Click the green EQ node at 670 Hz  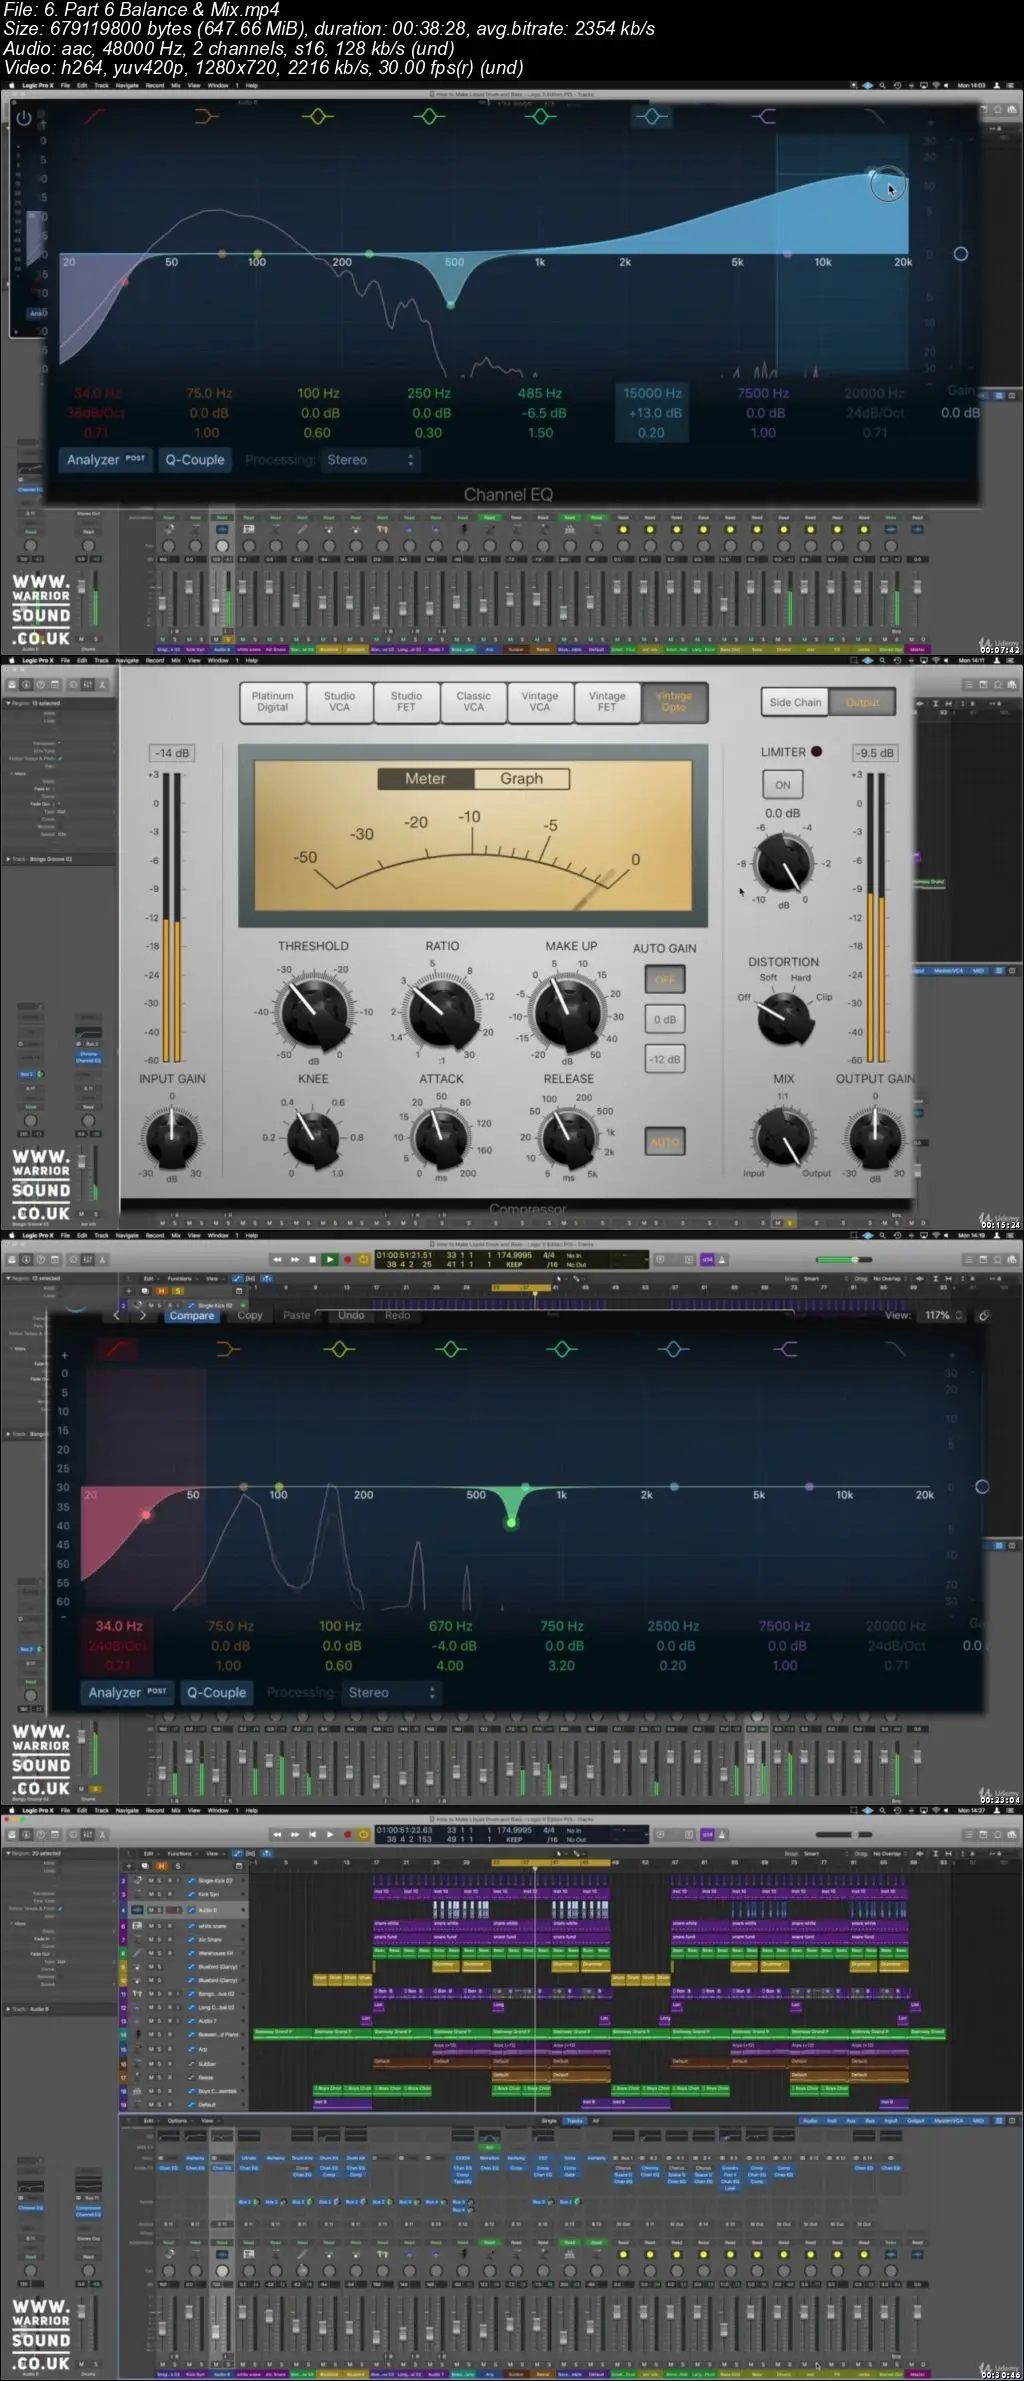[x=511, y=1523]
